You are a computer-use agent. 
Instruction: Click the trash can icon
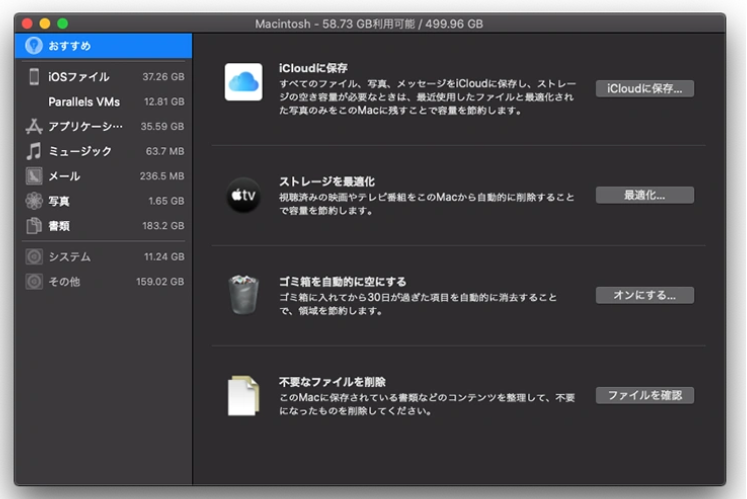coord(243,295)
